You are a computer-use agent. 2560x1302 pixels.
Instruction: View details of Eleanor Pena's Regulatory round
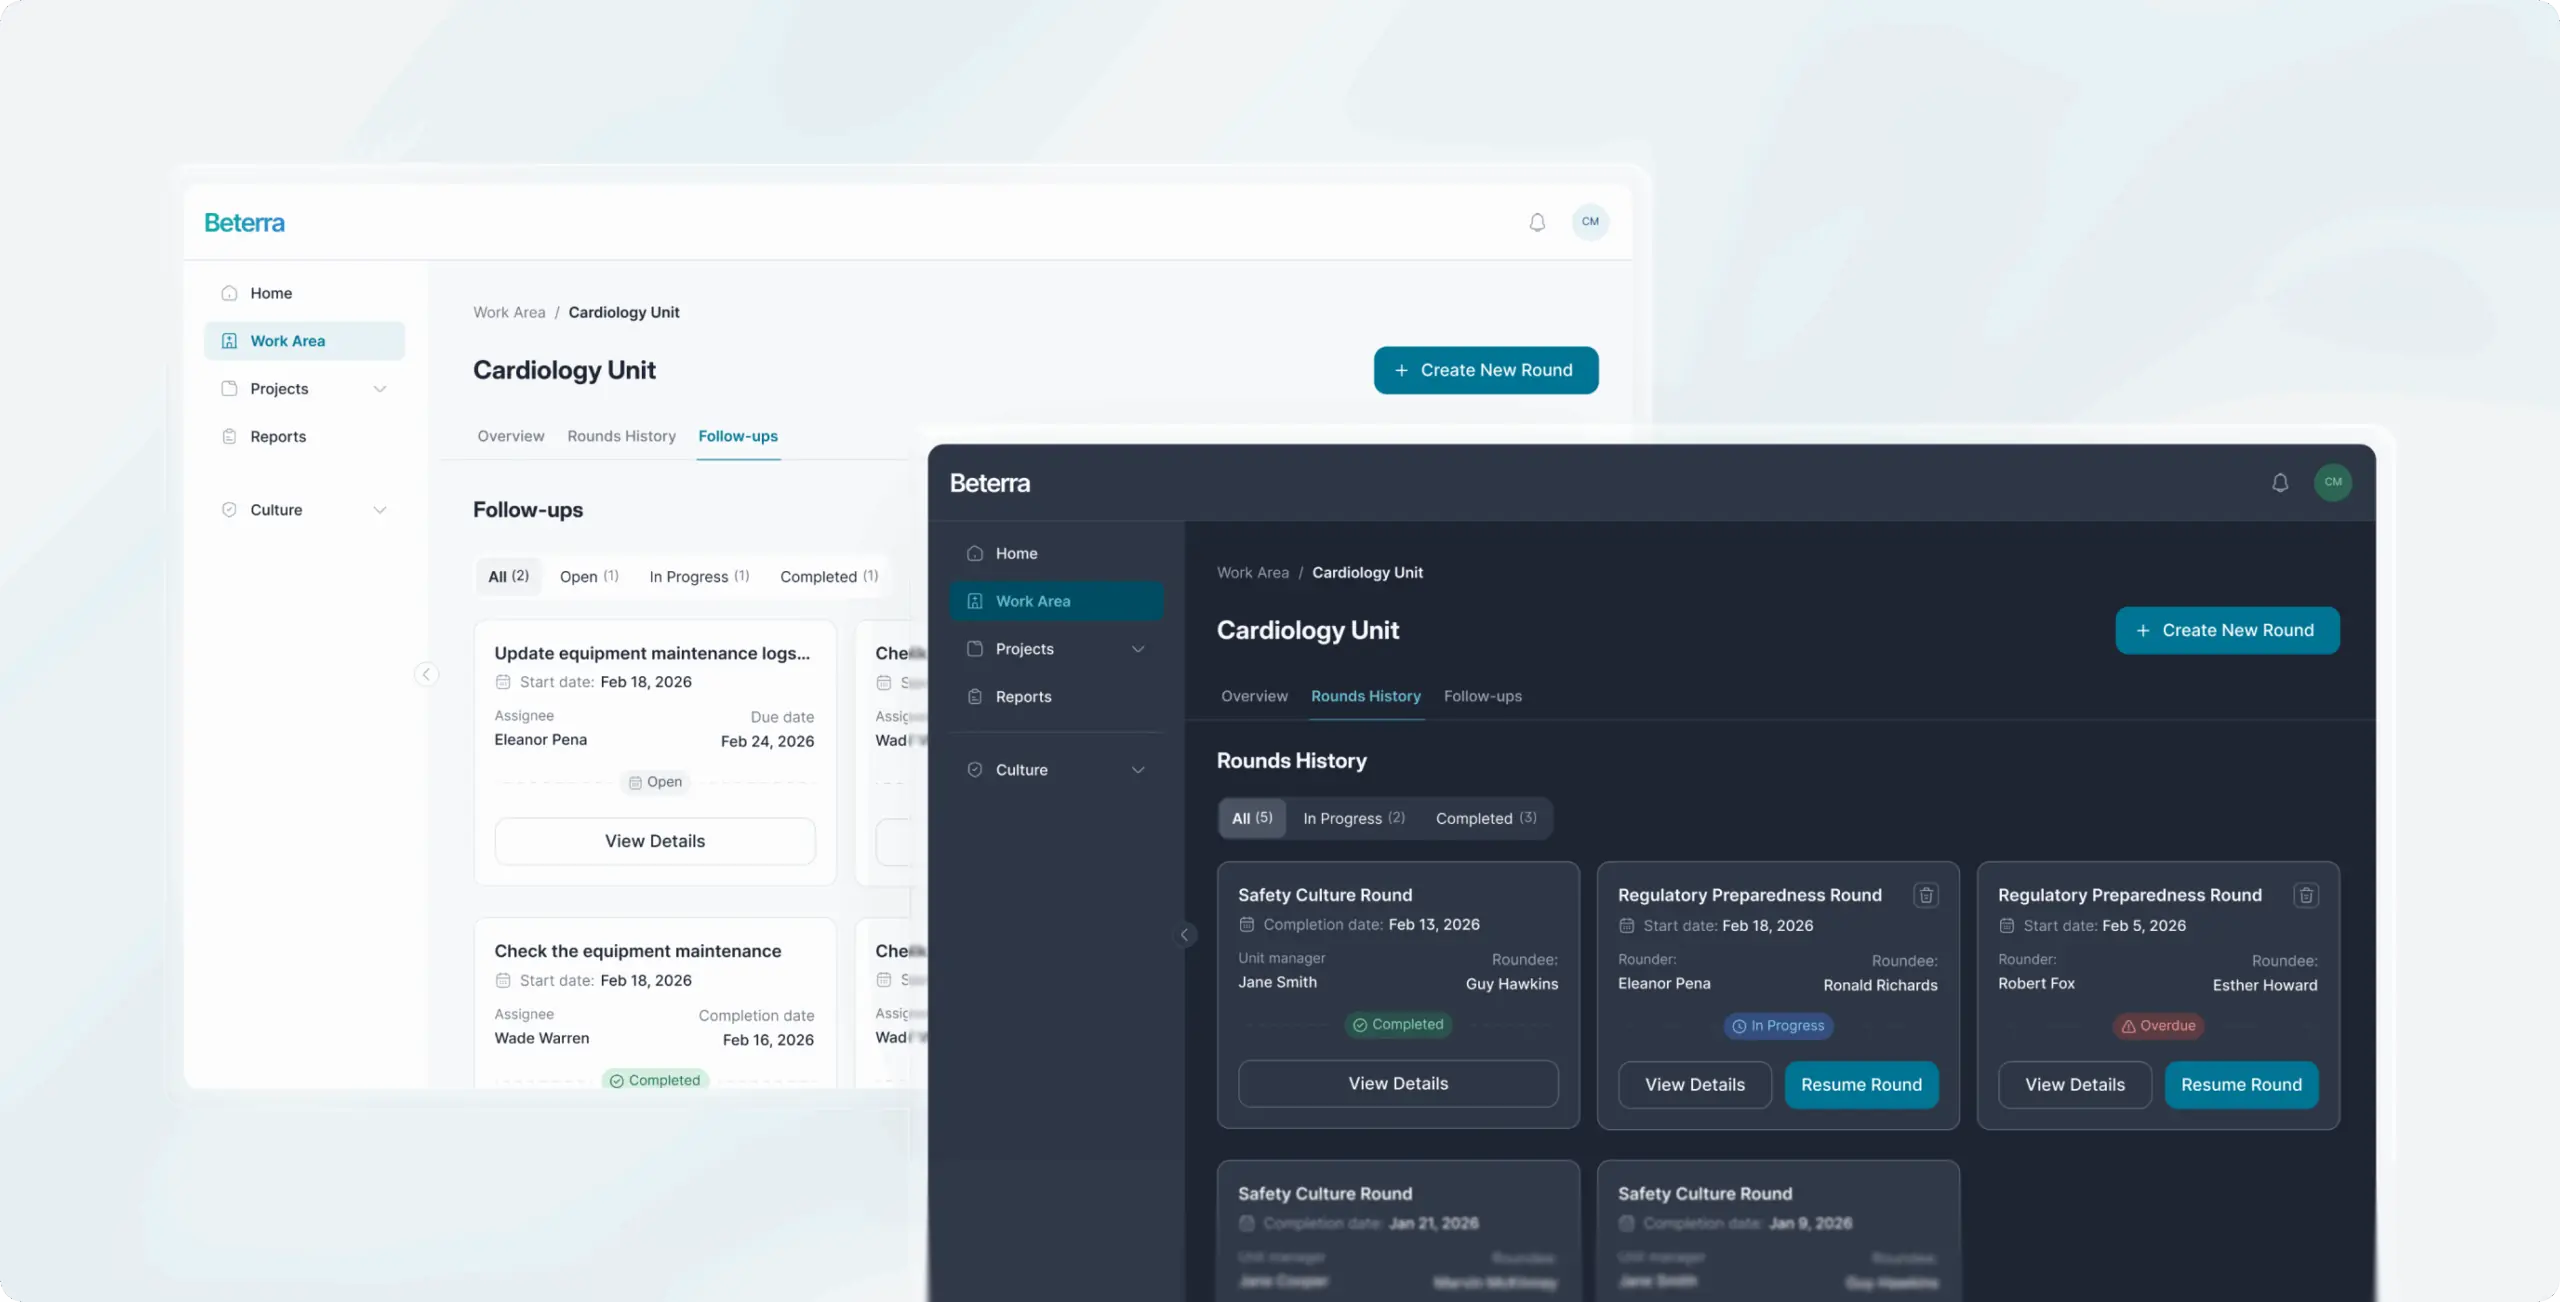click(x=1695, y=1085)
